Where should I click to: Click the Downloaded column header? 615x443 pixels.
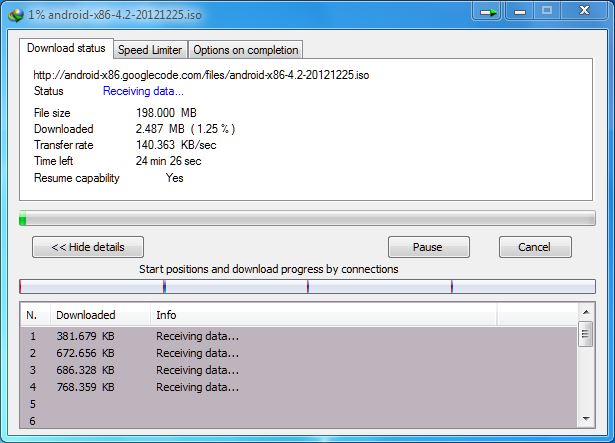(100, 315)
